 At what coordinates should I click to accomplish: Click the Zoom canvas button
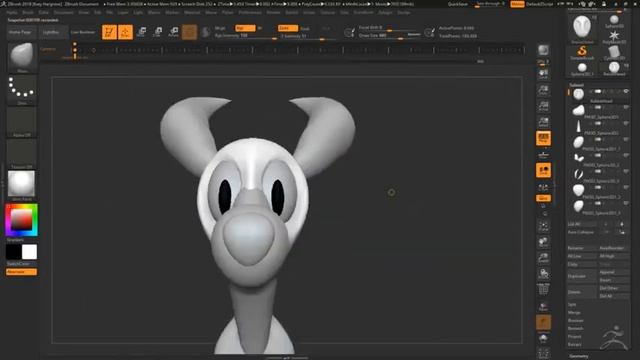(x=543, y=90)
